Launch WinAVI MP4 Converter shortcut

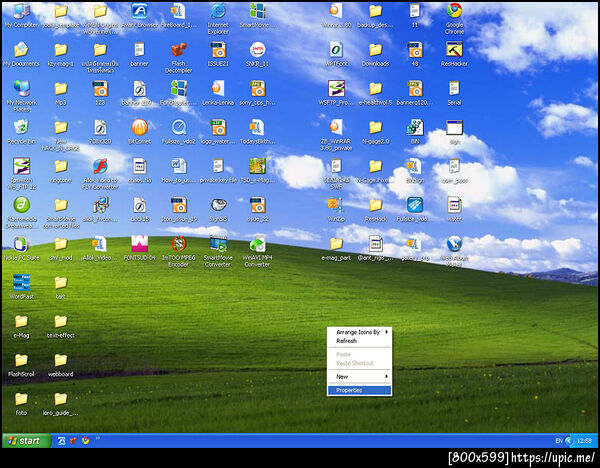point(257,251)
